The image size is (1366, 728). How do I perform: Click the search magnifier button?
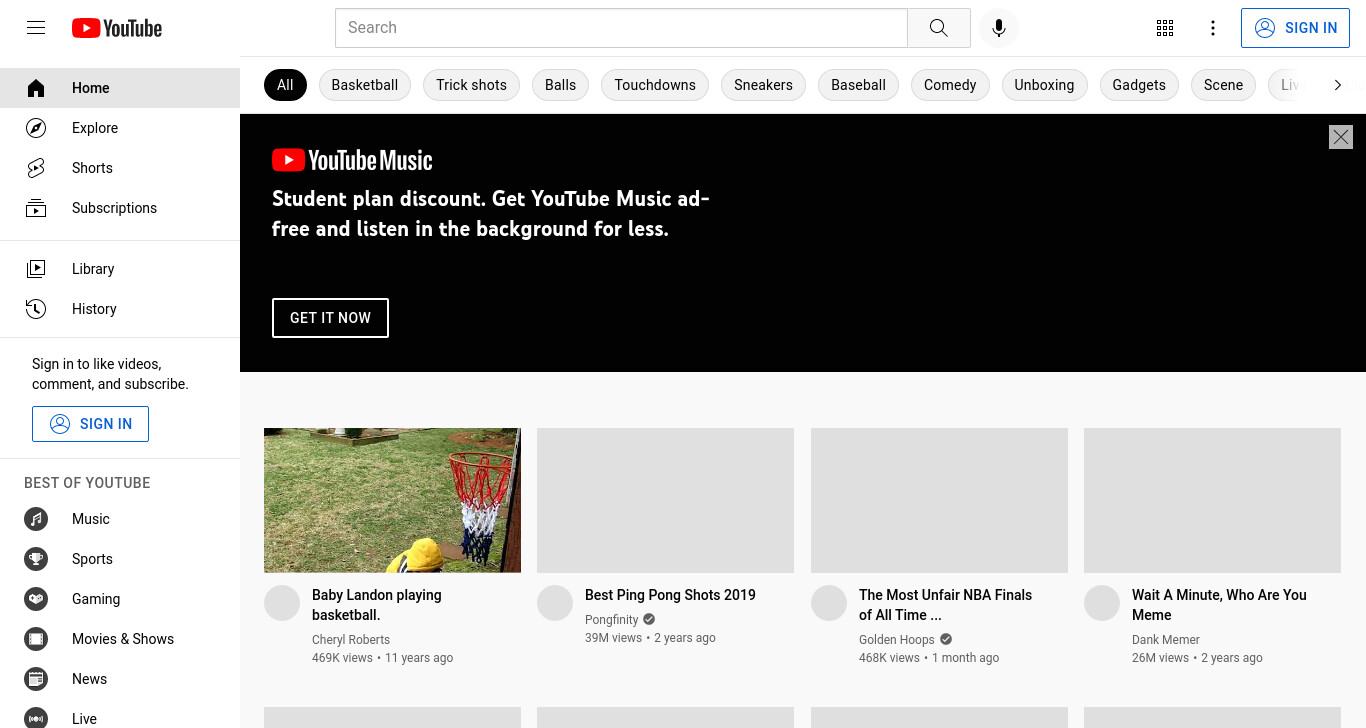[x=938, y=28]
